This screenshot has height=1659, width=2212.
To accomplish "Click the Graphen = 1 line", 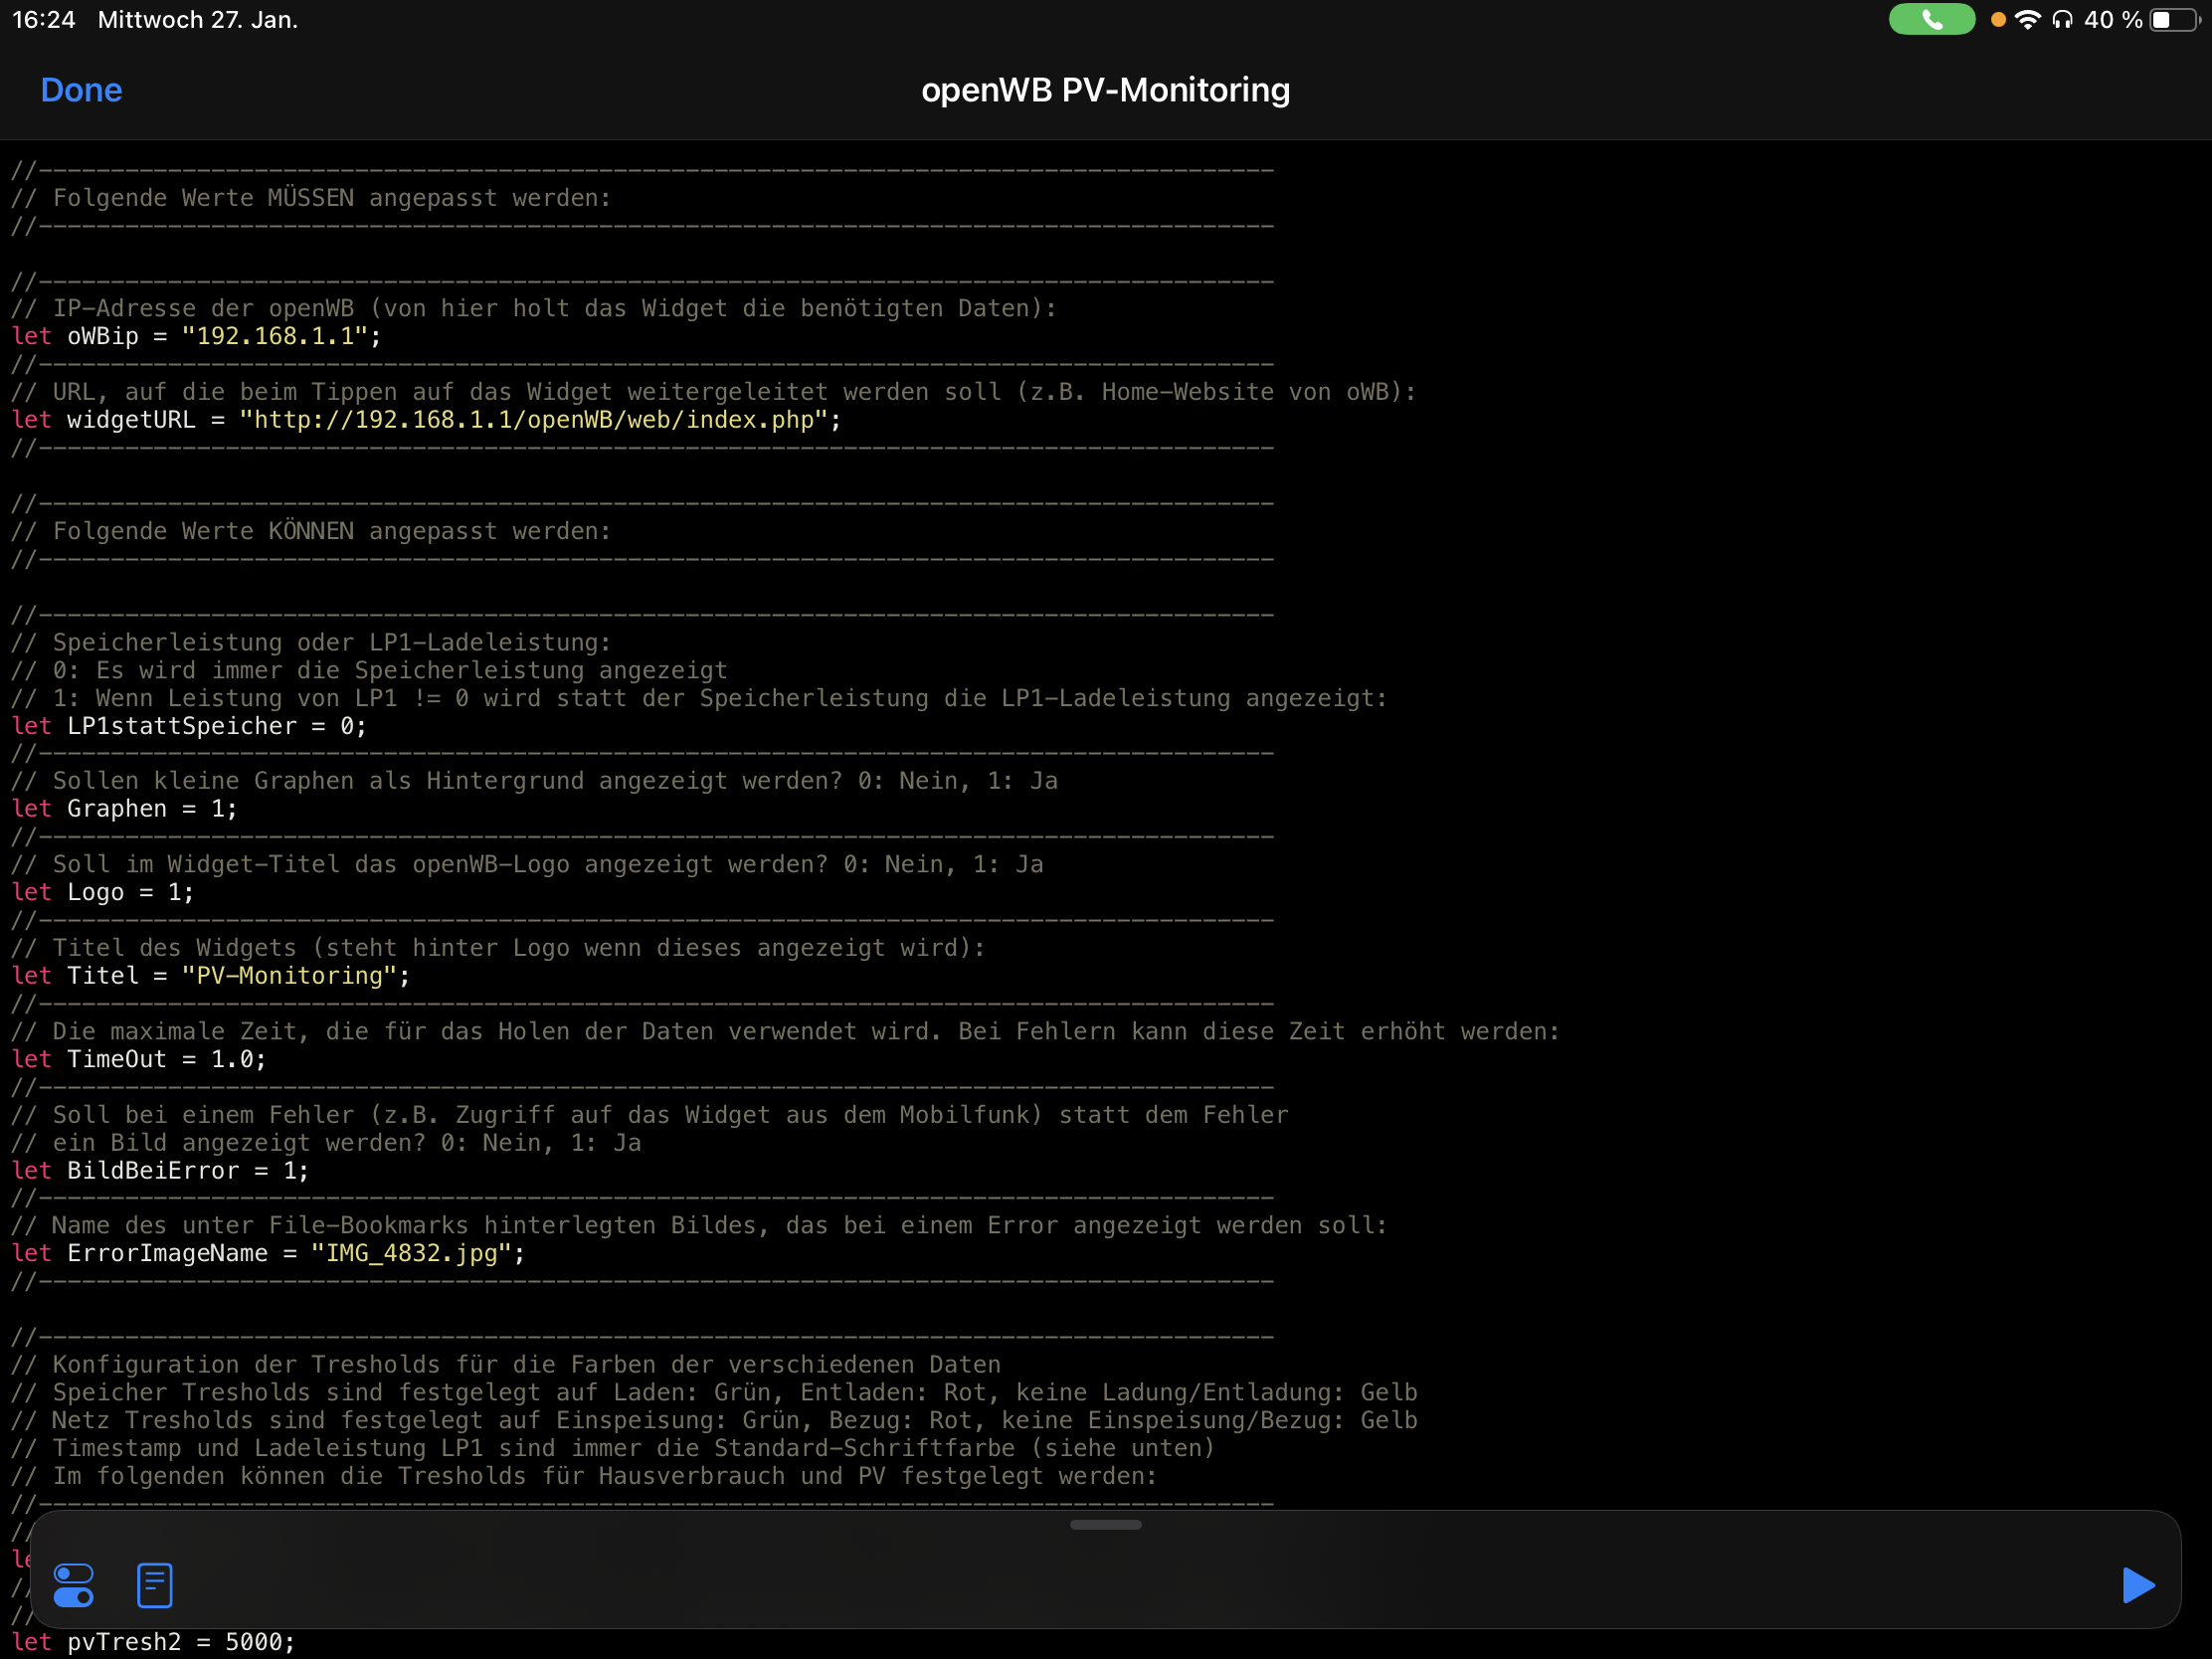I will pyautogui.click(x=125, y=809).
